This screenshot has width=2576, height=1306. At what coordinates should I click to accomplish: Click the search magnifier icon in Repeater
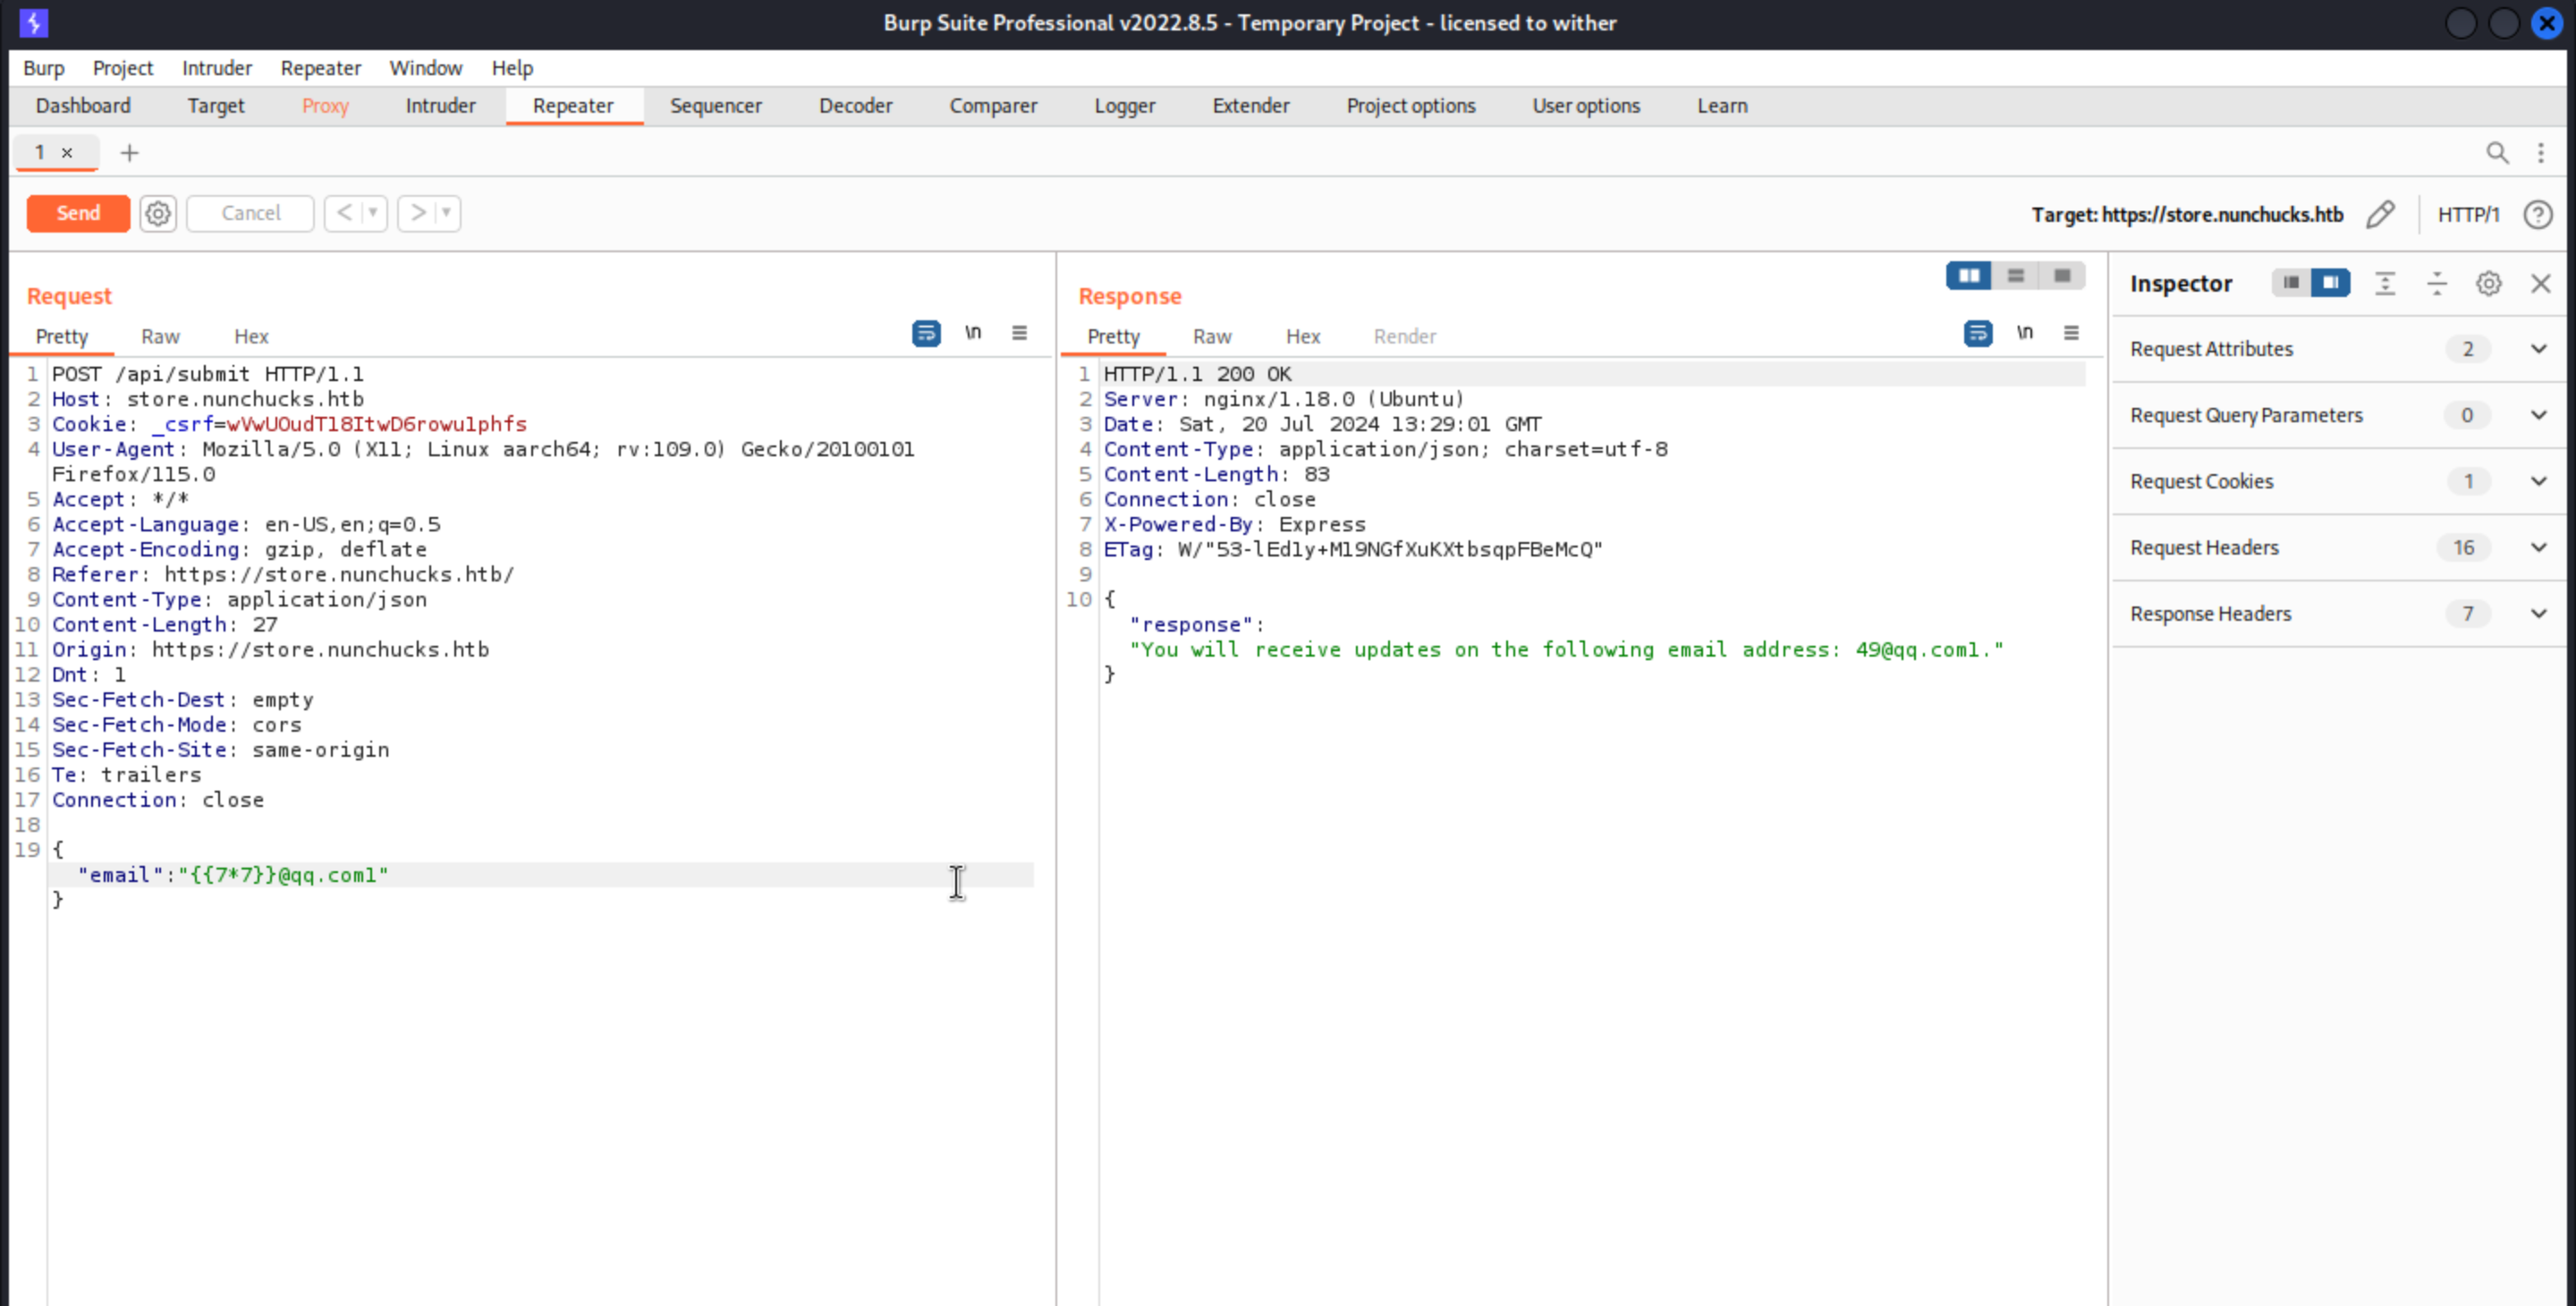[2497, 153]
